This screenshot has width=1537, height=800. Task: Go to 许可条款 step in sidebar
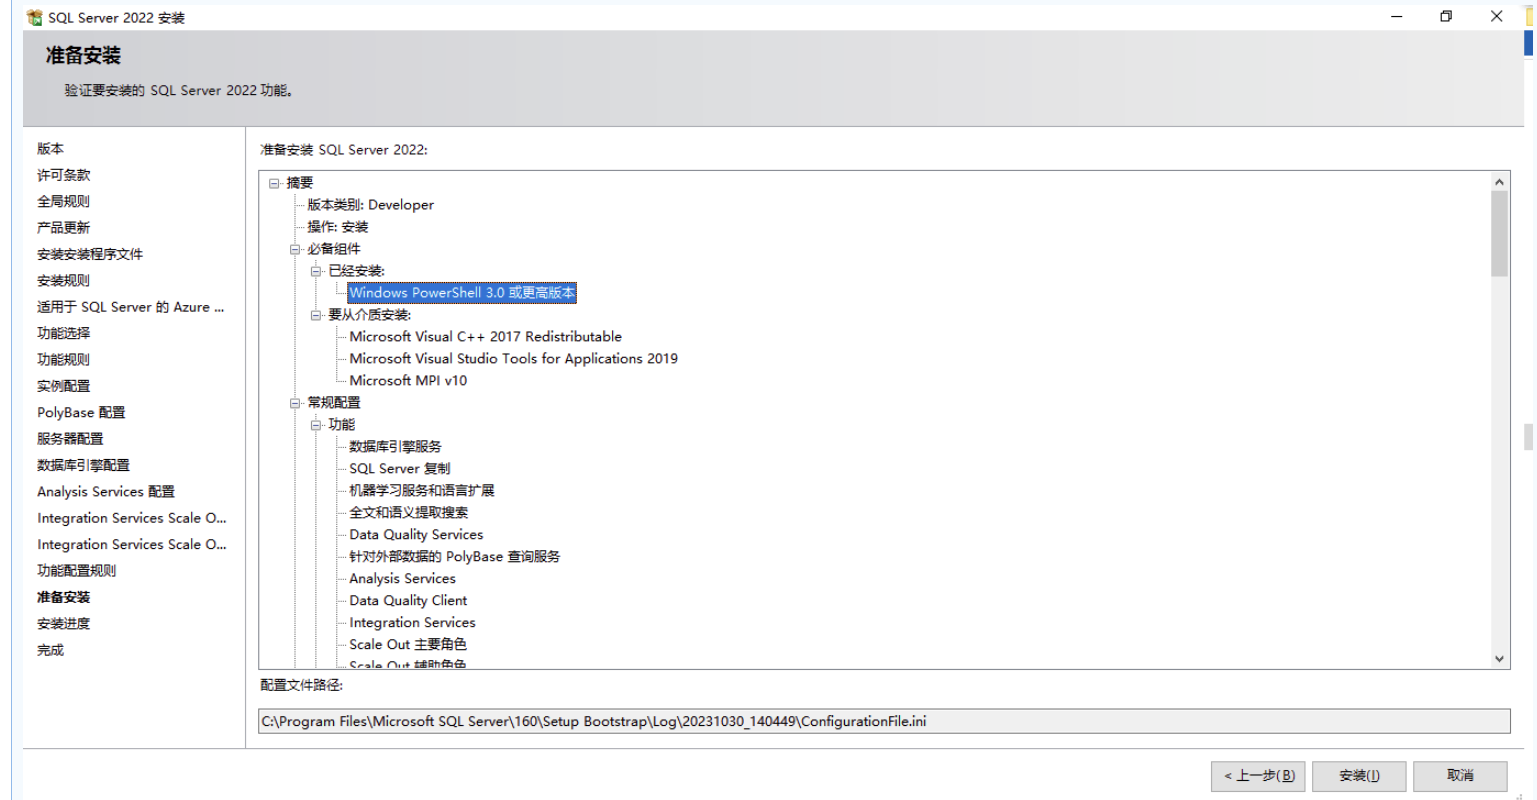63,175
